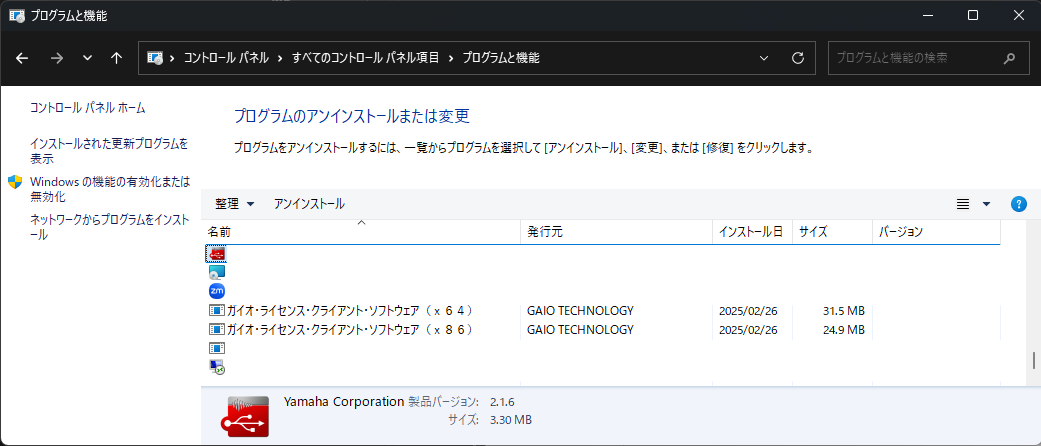Open recent locations dropdown beside forward arrow
Screen dimensions: 1041x446
pyautogui.click(x=87, y=58)
